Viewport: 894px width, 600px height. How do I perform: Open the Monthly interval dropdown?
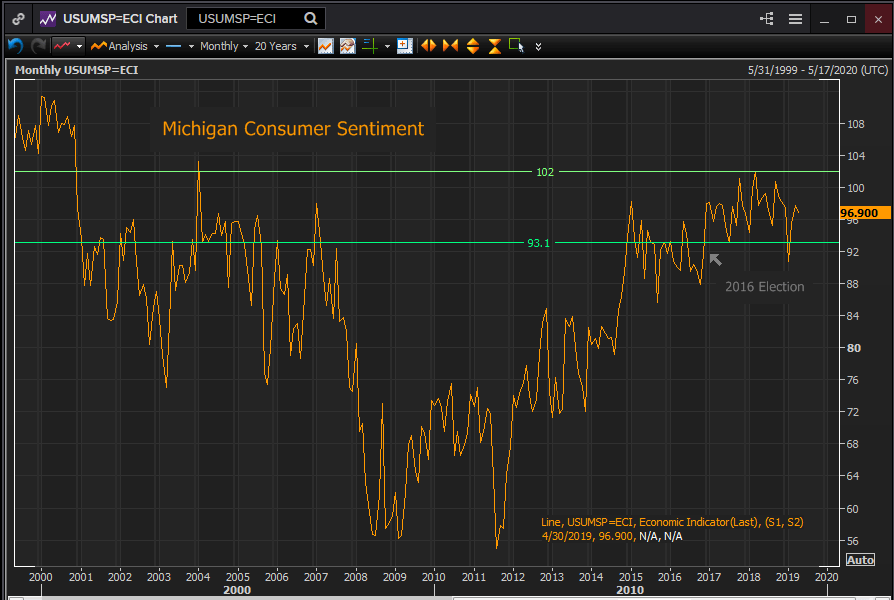click(224, 46)
